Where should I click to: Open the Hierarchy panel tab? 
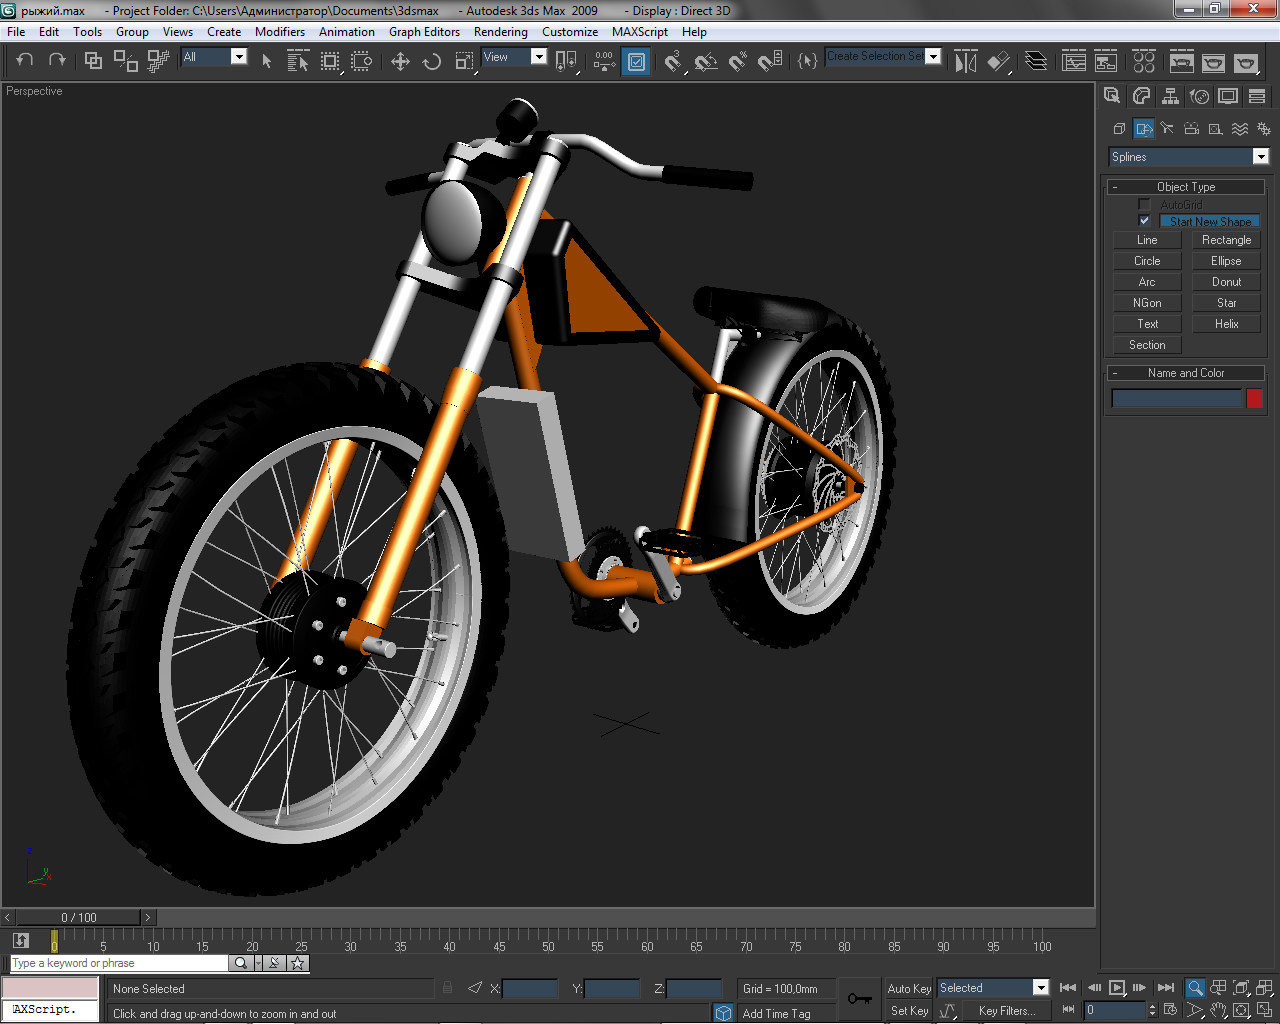[1170, 96]
